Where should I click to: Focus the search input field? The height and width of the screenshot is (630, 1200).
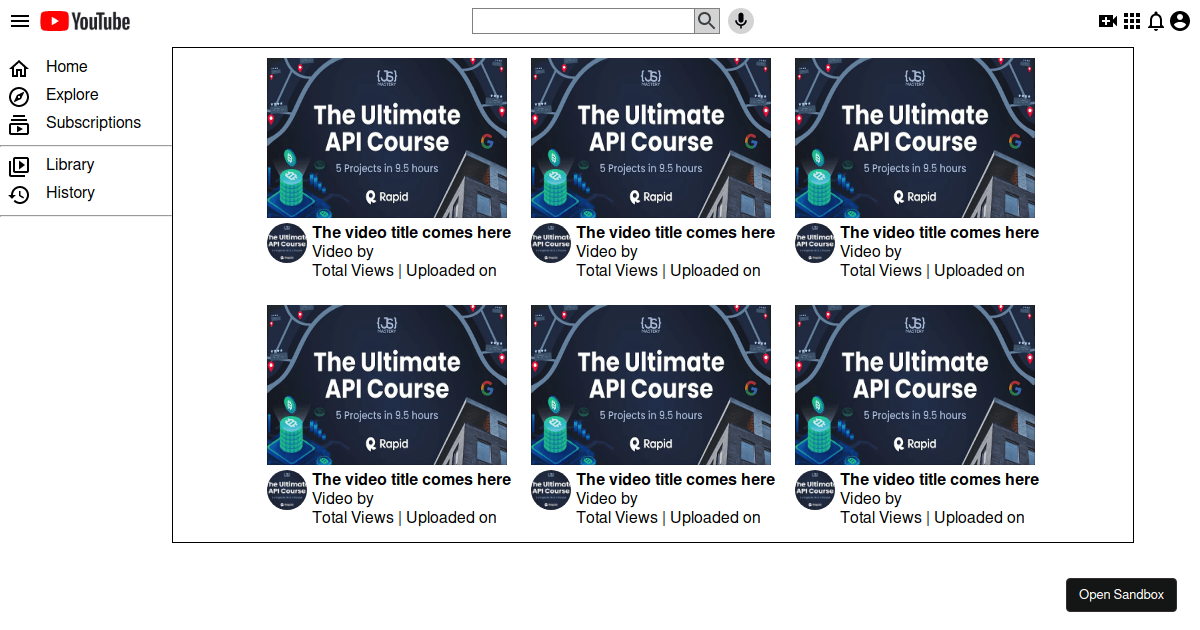point(583,21)
